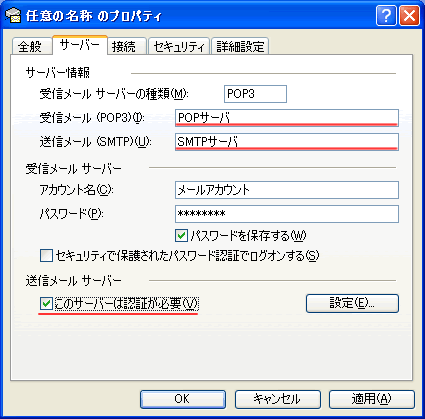The image size is (425, 419).
Task: Close the properties dialog with X button
Action: [x=409, y=15]
